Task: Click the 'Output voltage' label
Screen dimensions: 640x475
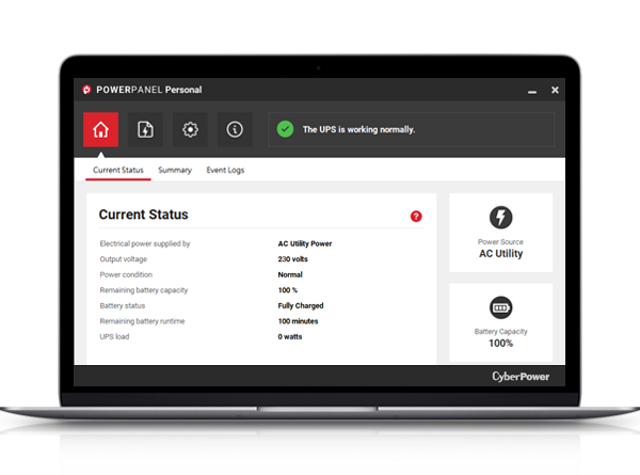Action: [x=123, y=259]
